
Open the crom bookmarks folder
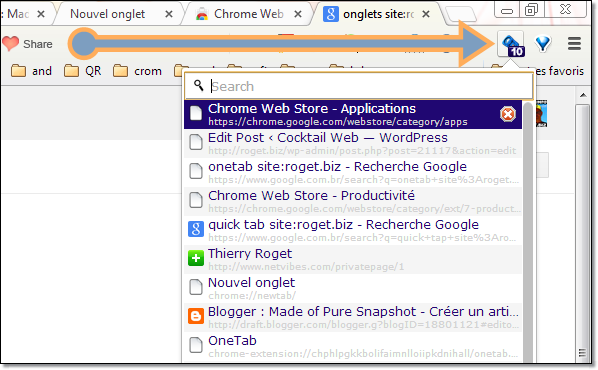click(137, 71)
